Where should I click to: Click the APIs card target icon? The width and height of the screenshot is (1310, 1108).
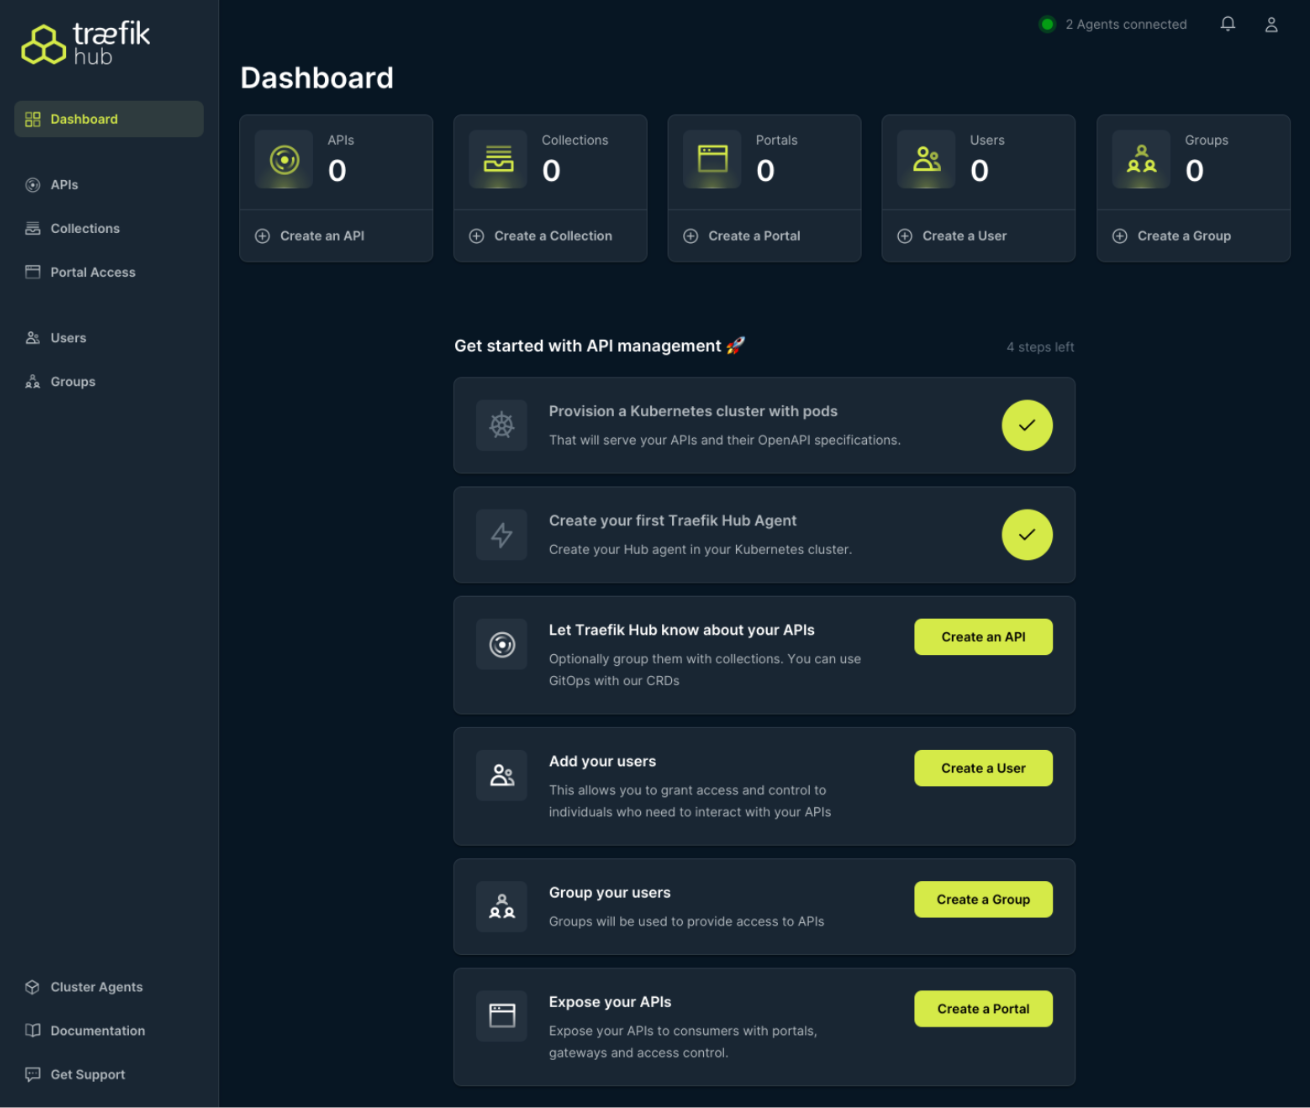coord(284,159)
